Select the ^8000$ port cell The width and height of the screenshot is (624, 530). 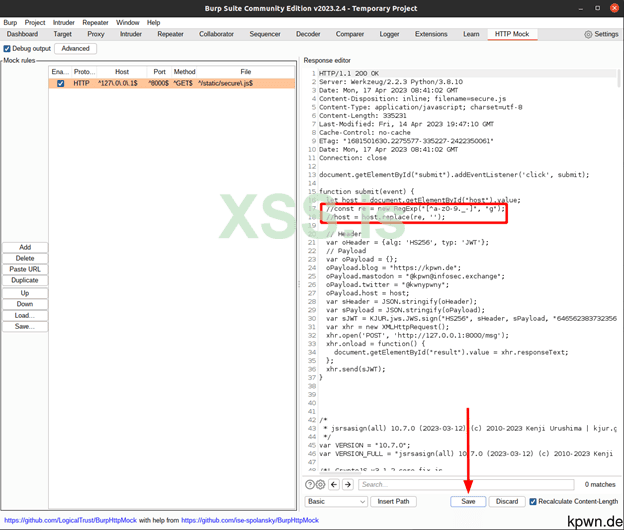pos(160,83)
